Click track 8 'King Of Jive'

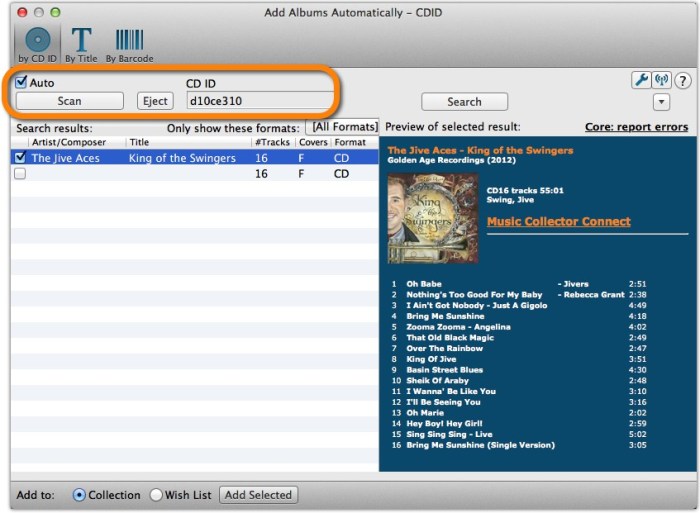pos(431,359)
